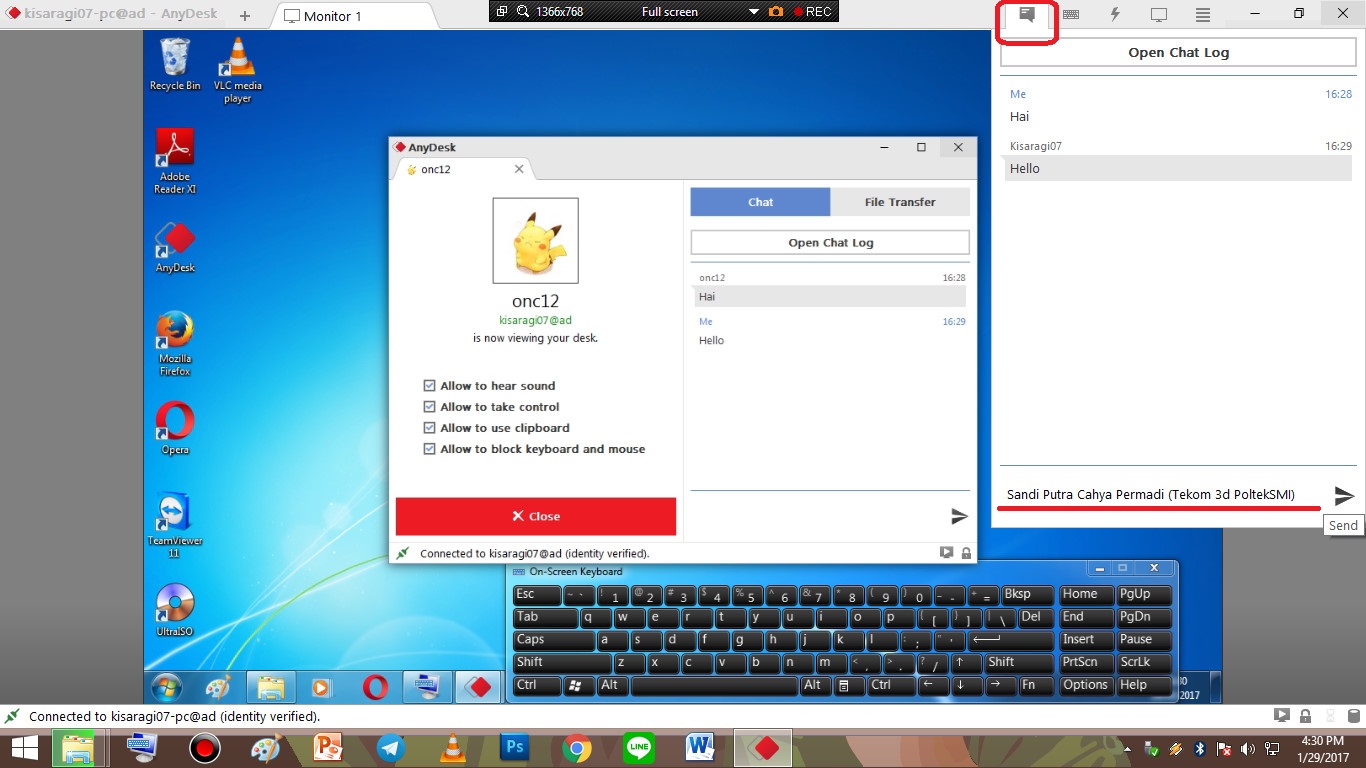The width and height of the screenshot is (1366, 768).
Task: Click PrtScn key on On-Screen Keyboard
Action: (1085, 663)
